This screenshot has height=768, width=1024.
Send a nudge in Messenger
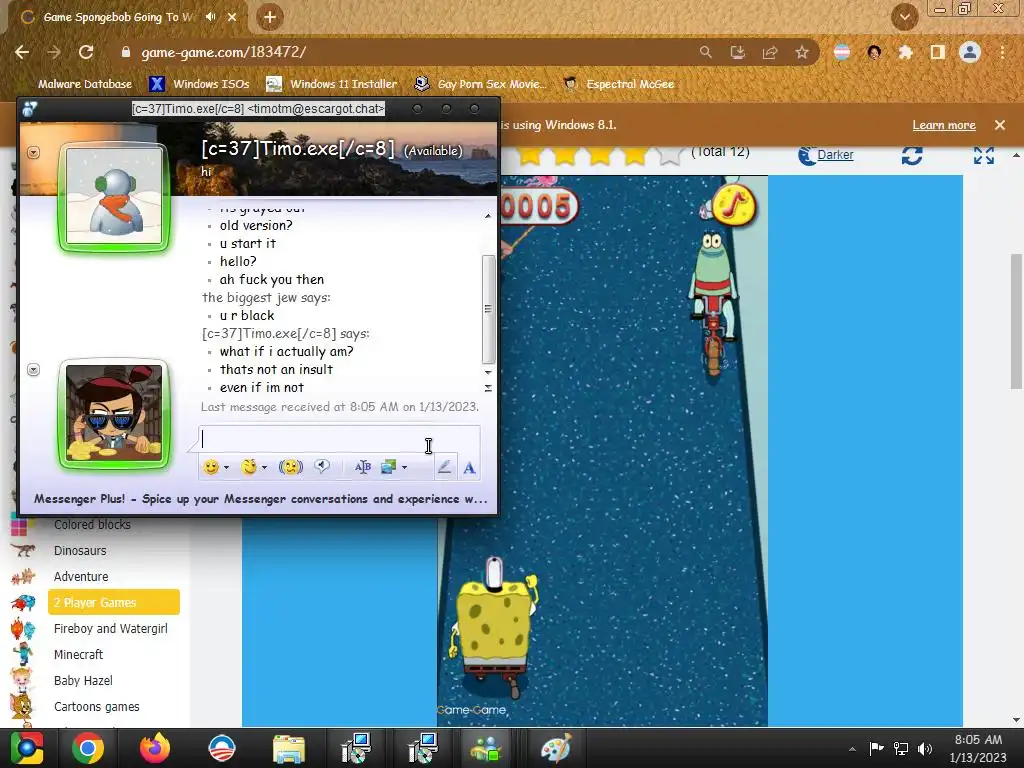tap(291, 467)
